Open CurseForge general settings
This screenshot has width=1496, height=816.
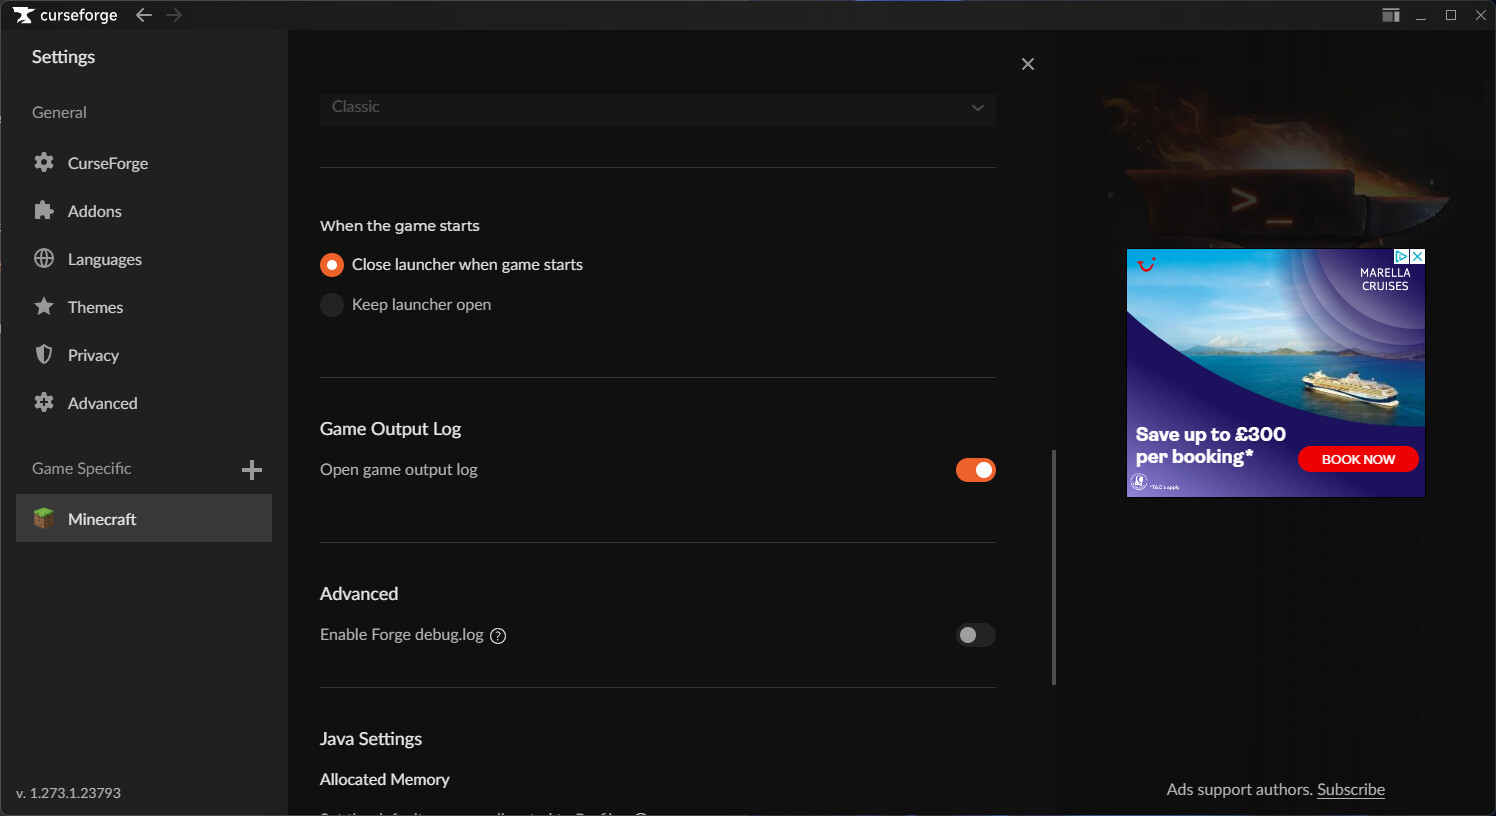point(144,163)
